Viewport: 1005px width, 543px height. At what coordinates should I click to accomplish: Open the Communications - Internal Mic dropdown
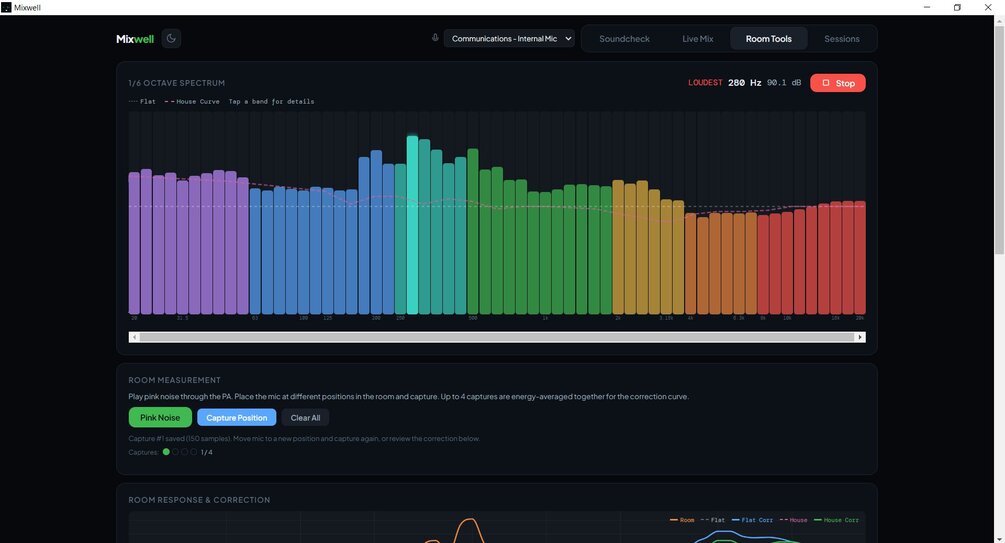(x=509, y=38)
